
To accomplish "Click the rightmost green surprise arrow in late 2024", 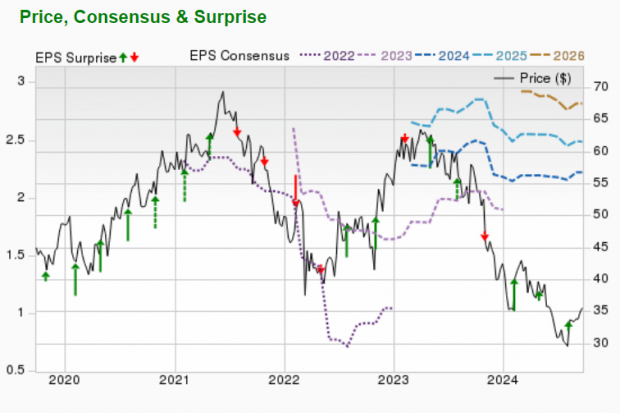I will coord(568,325).
